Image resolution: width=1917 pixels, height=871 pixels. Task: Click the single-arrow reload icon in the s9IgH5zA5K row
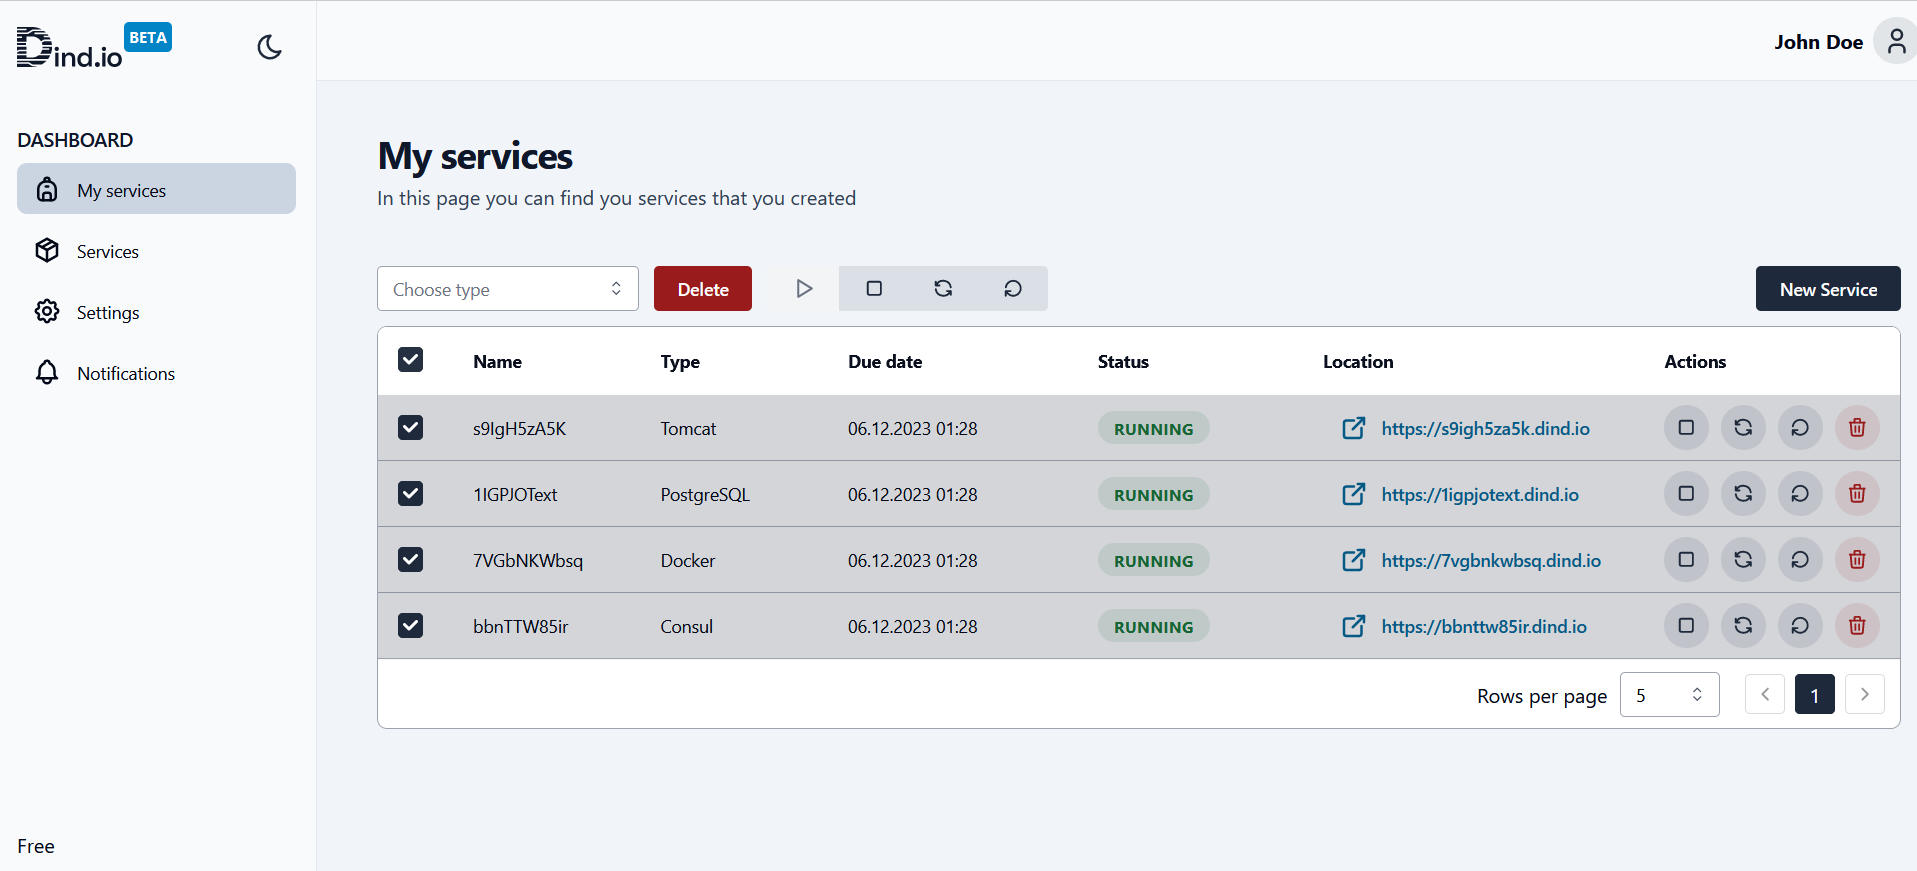(1800, 428)
